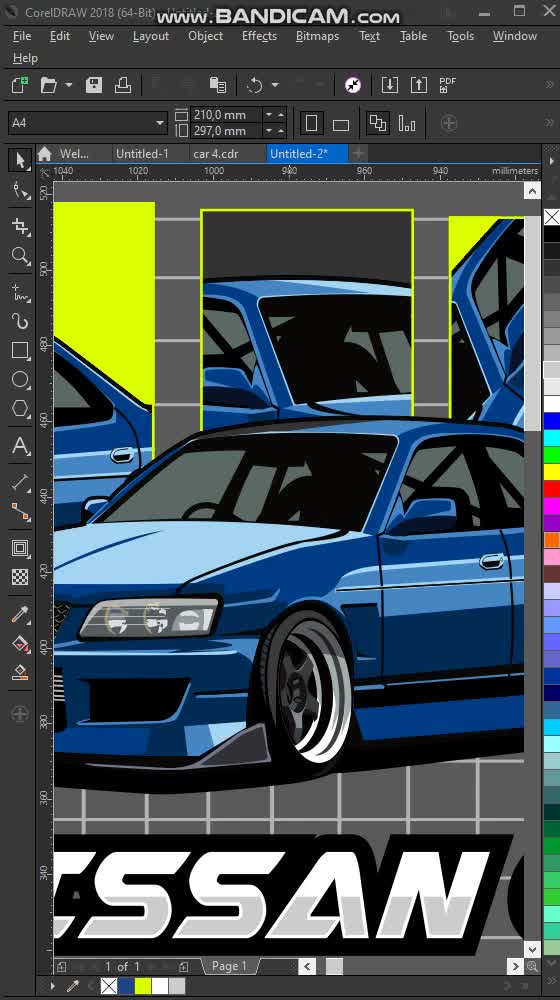Image resolution: width=560 pixels, height=1000 pixels.
Task: Expand the Undo history dropdown arrow
Action: (x=275, y=84)
